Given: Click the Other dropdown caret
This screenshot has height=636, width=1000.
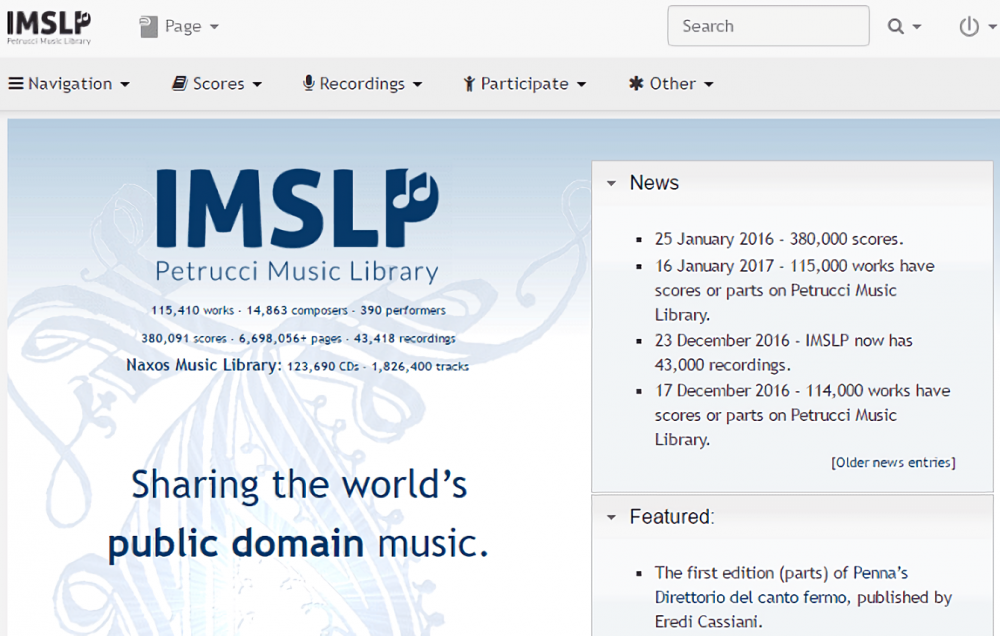Looking at the screenshot, I should pos(709,84).
